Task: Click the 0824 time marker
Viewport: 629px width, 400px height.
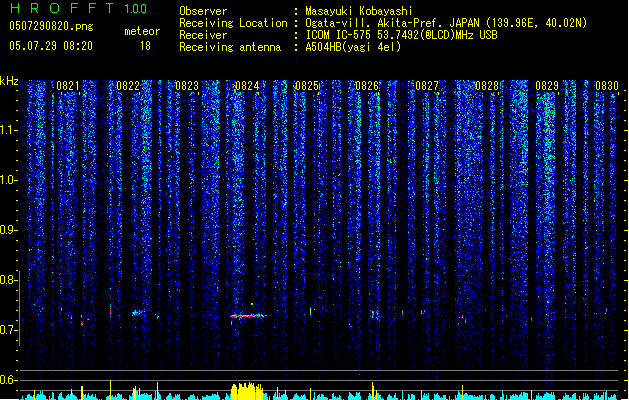Action: pyautogui.click(x=247, y=86)
